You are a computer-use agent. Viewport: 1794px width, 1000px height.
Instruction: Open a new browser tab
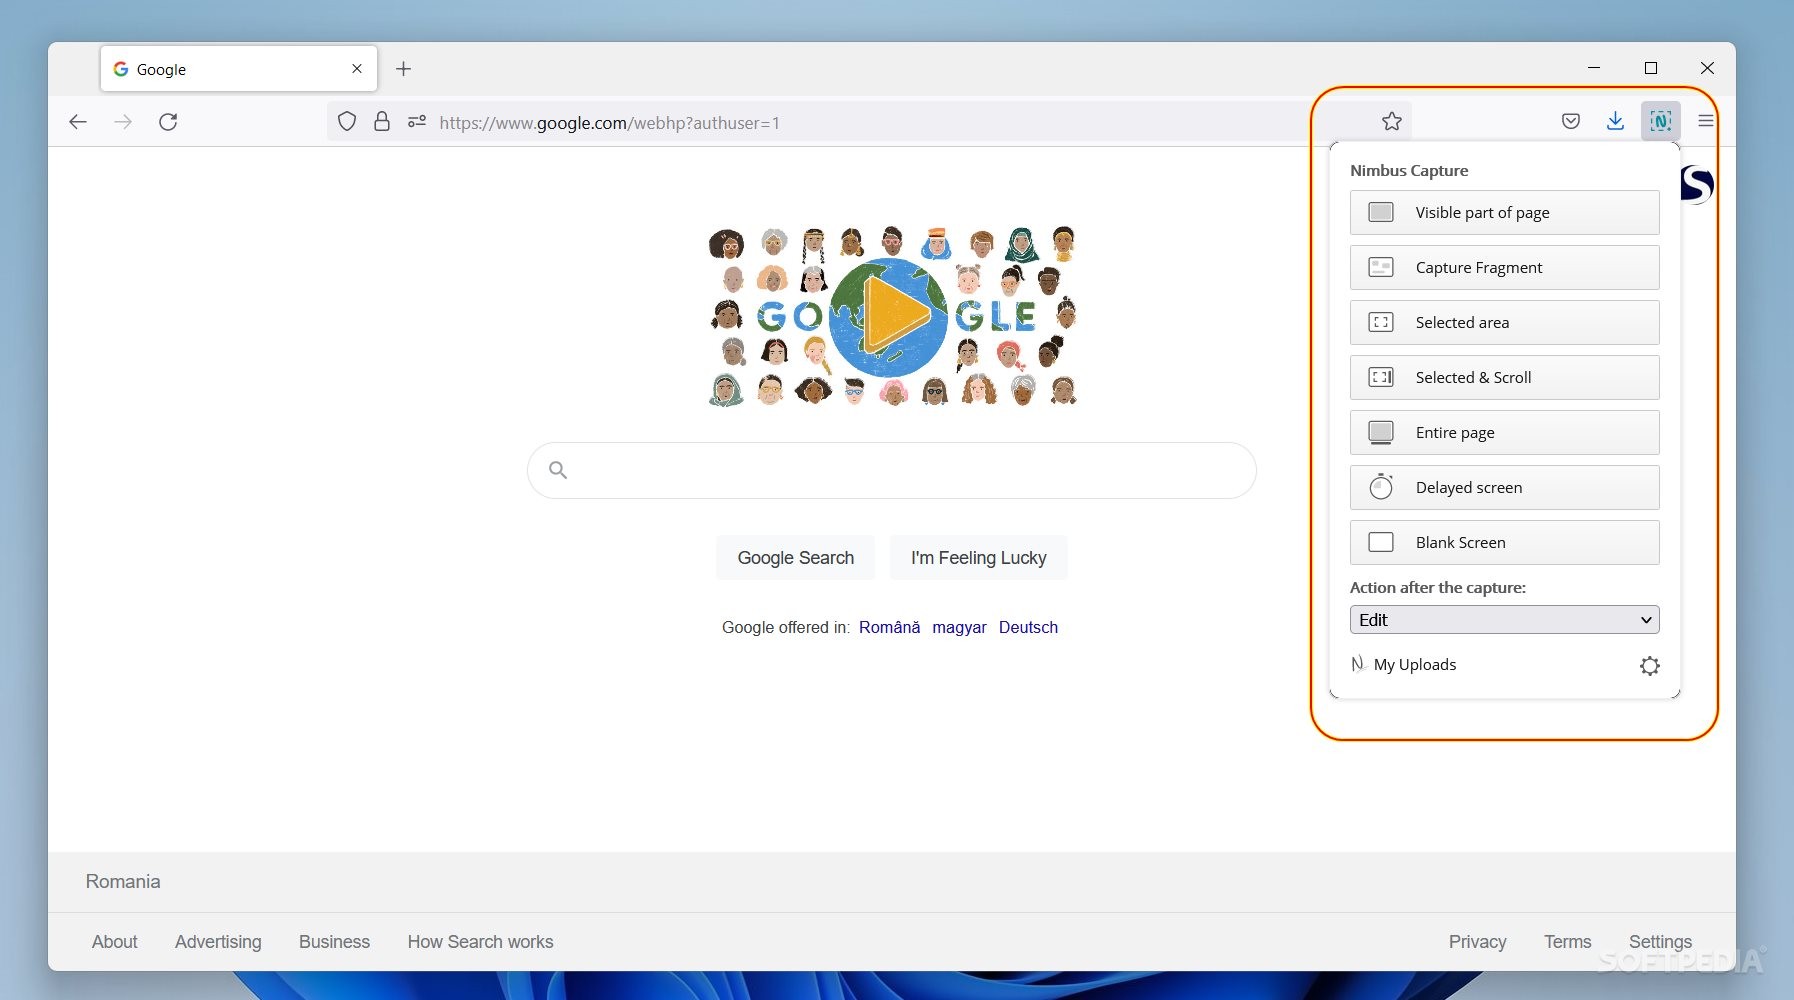[x=404, y=68]
